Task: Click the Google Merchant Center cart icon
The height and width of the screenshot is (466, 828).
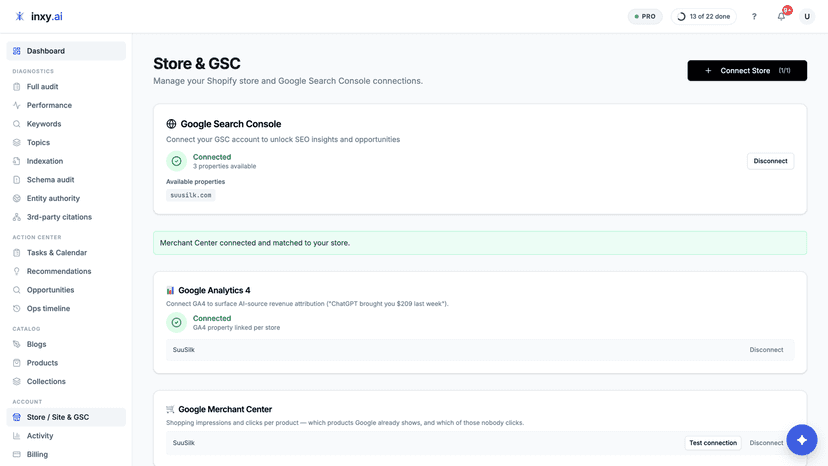Action: tap(170, 409)
